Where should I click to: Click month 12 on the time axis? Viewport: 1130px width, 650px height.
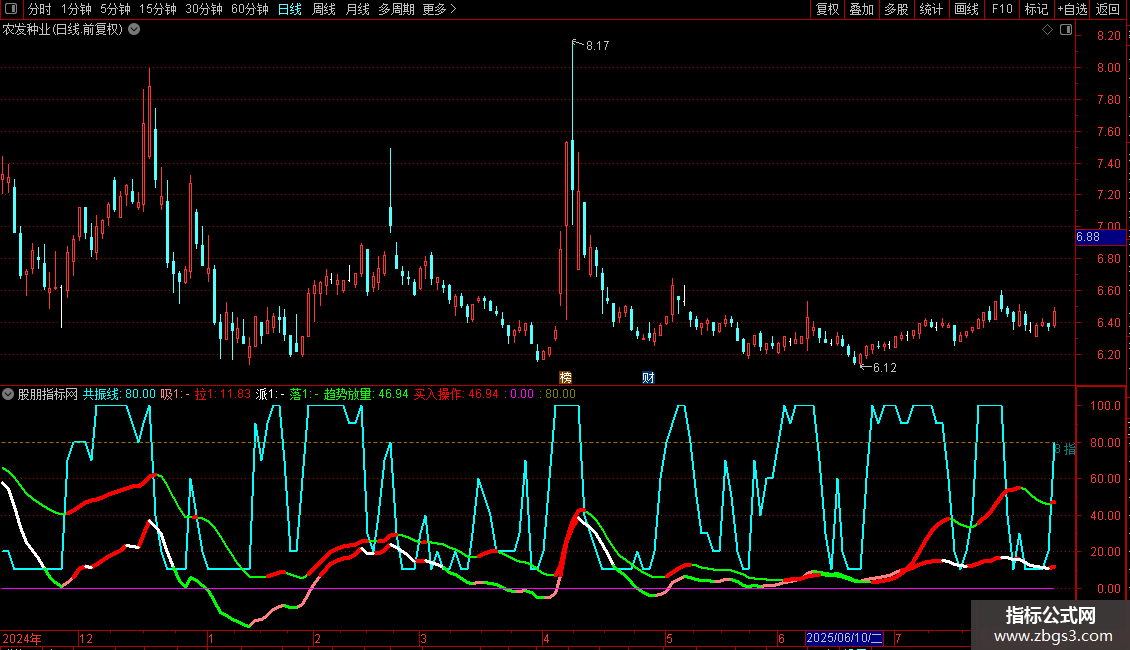(86, 638)
